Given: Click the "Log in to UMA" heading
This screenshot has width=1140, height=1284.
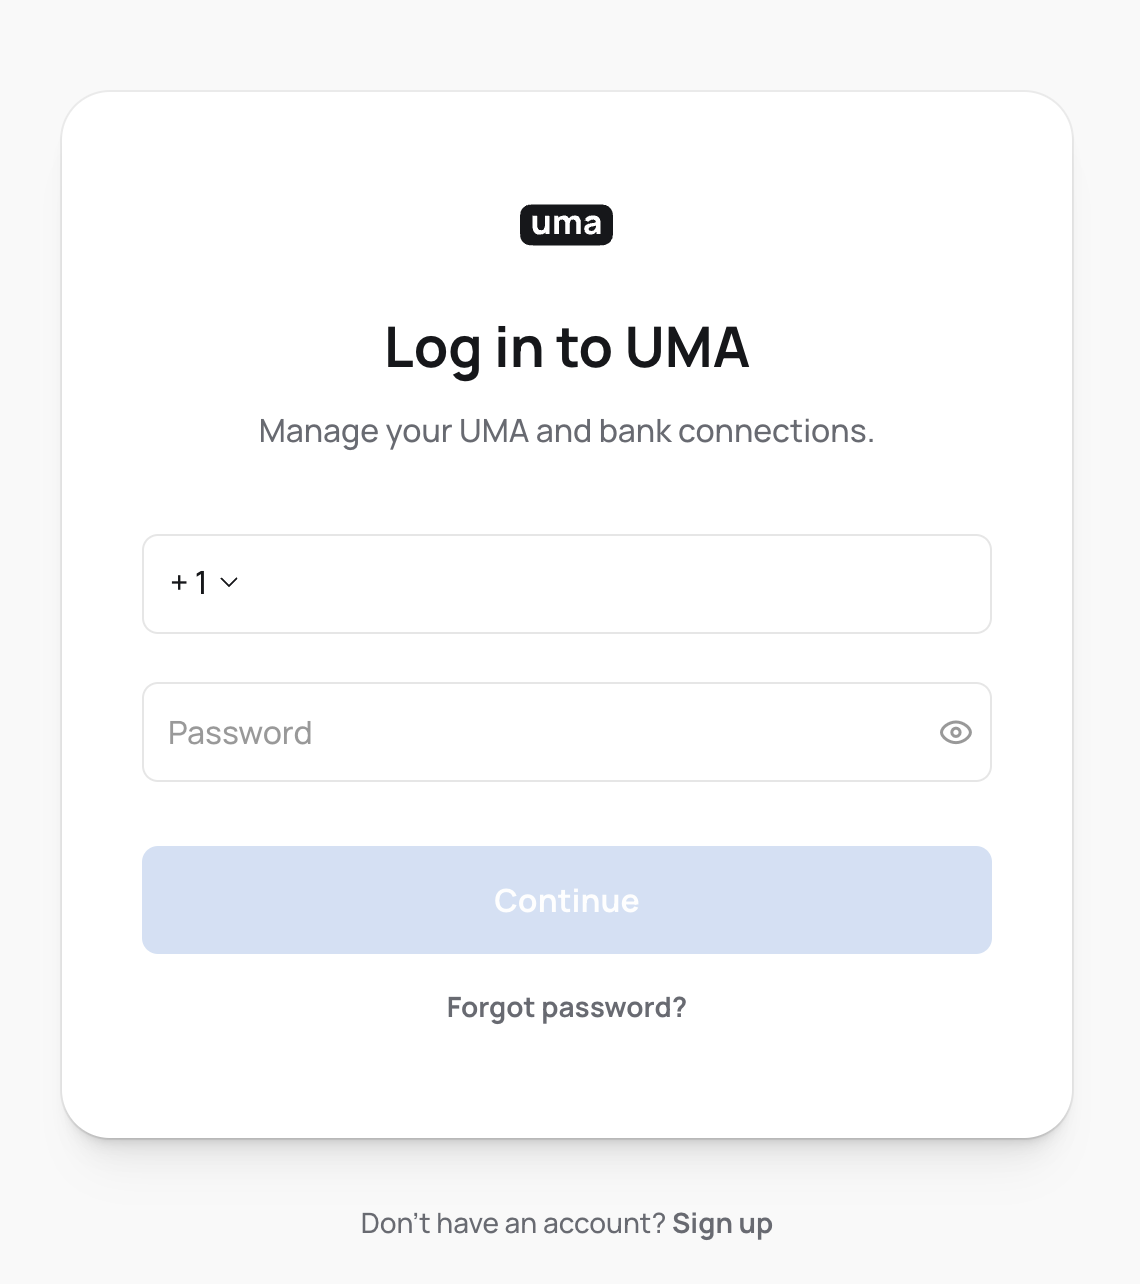Looking at the screenshot, I should (x=566, y=348).
